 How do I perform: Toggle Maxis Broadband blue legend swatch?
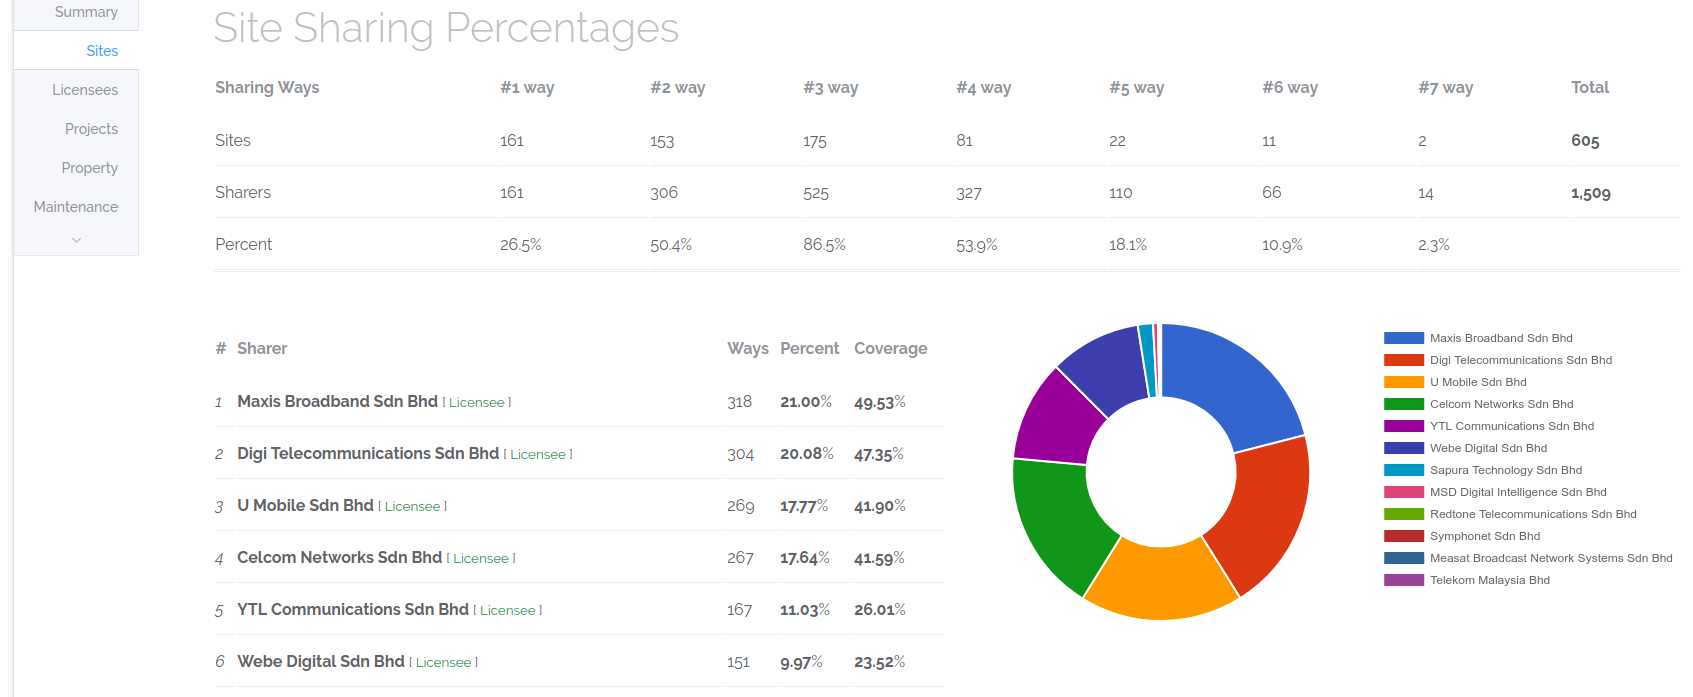pyautogui.click(x=1404, y=338)
